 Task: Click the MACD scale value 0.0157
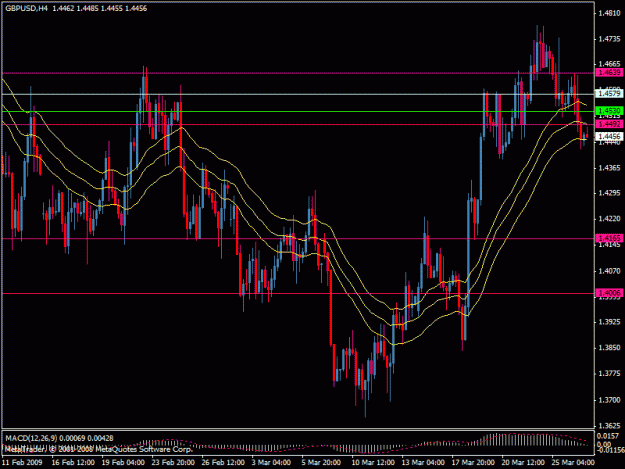pyautogui.click(x=608, y=436)
